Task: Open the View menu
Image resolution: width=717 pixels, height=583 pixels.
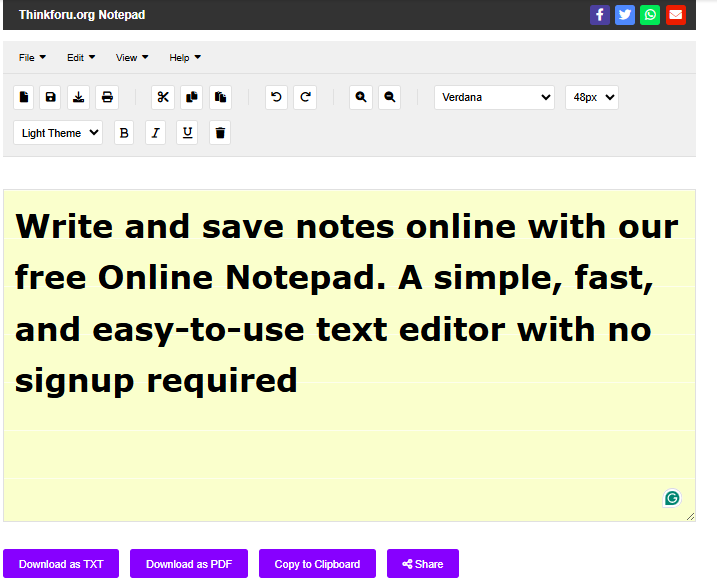Action: click(x=132, y=58)
